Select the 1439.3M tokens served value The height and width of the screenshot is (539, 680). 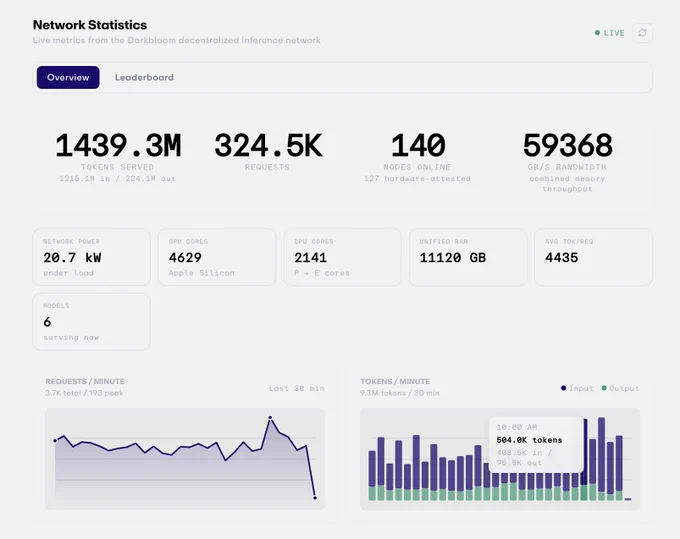pyautogui.click(x=118, y=145)
